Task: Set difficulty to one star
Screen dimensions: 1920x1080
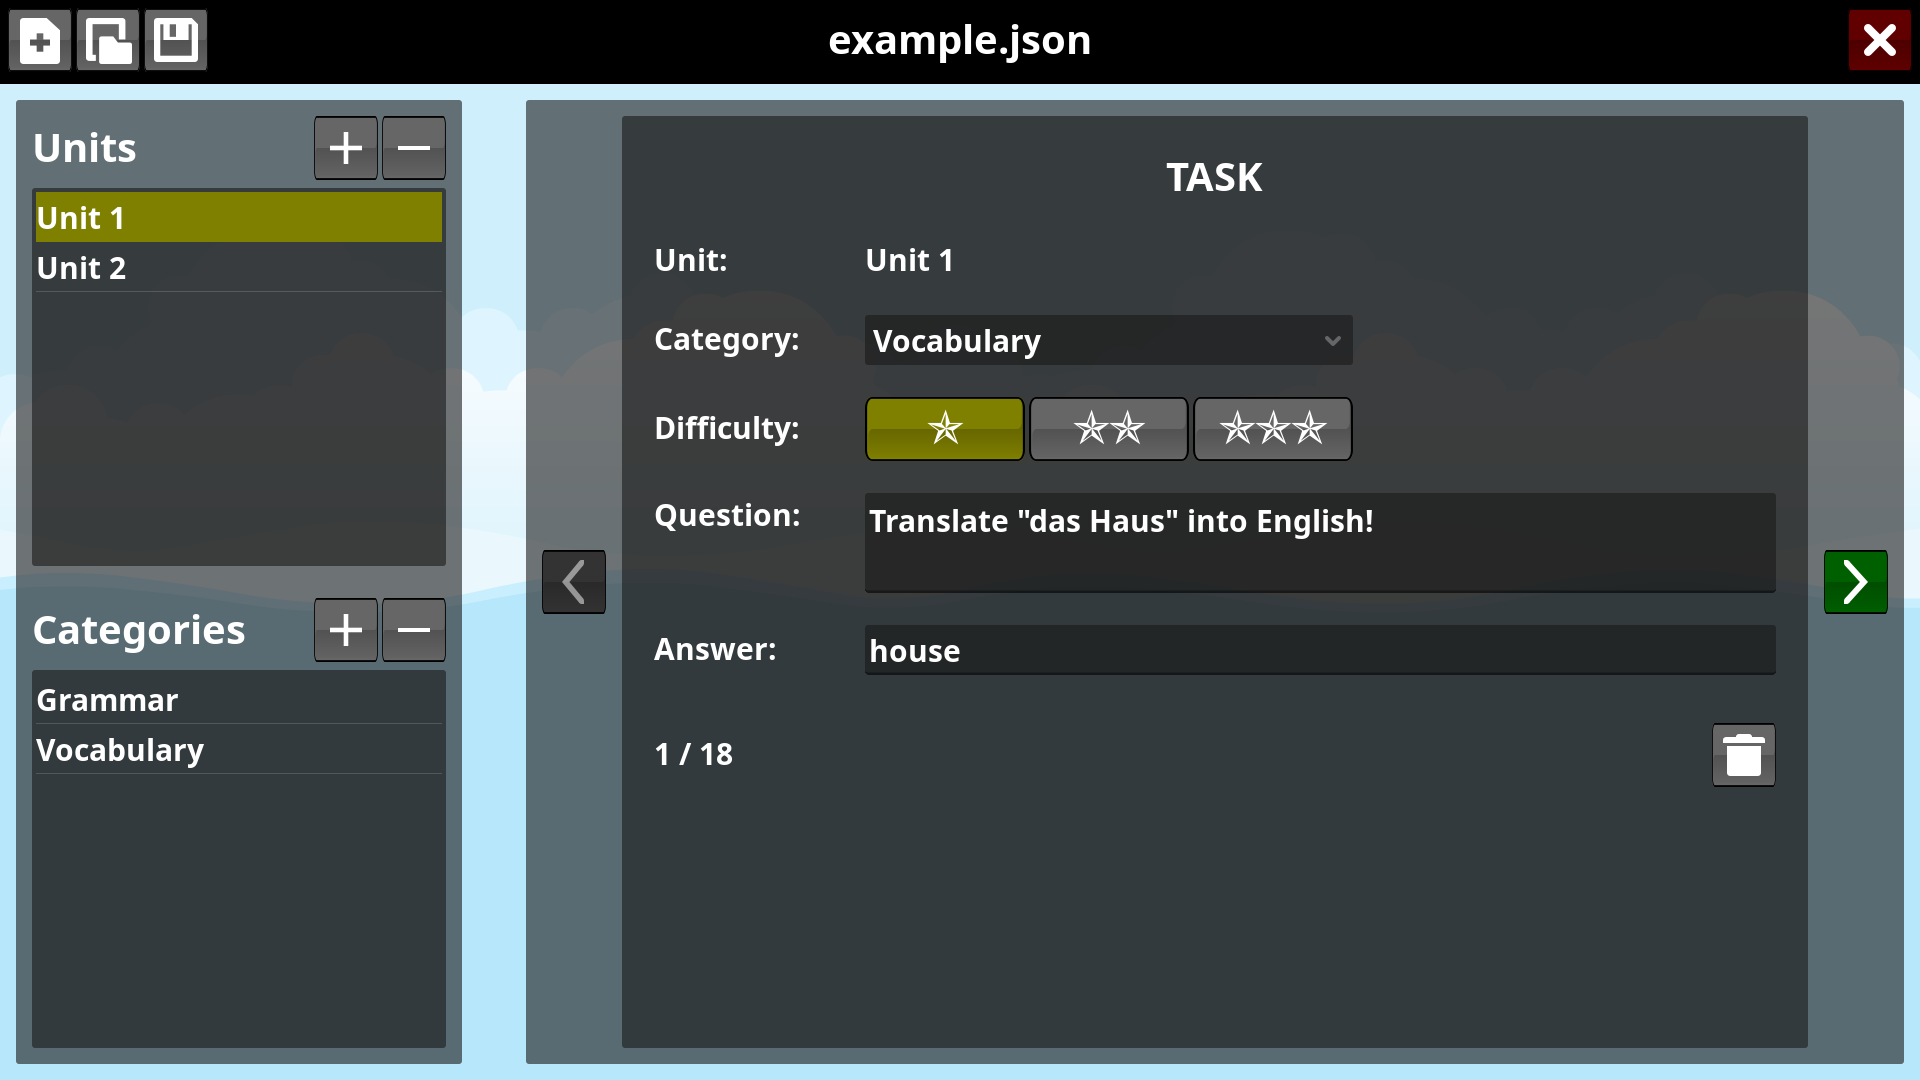Action: [x=944, y=429]
